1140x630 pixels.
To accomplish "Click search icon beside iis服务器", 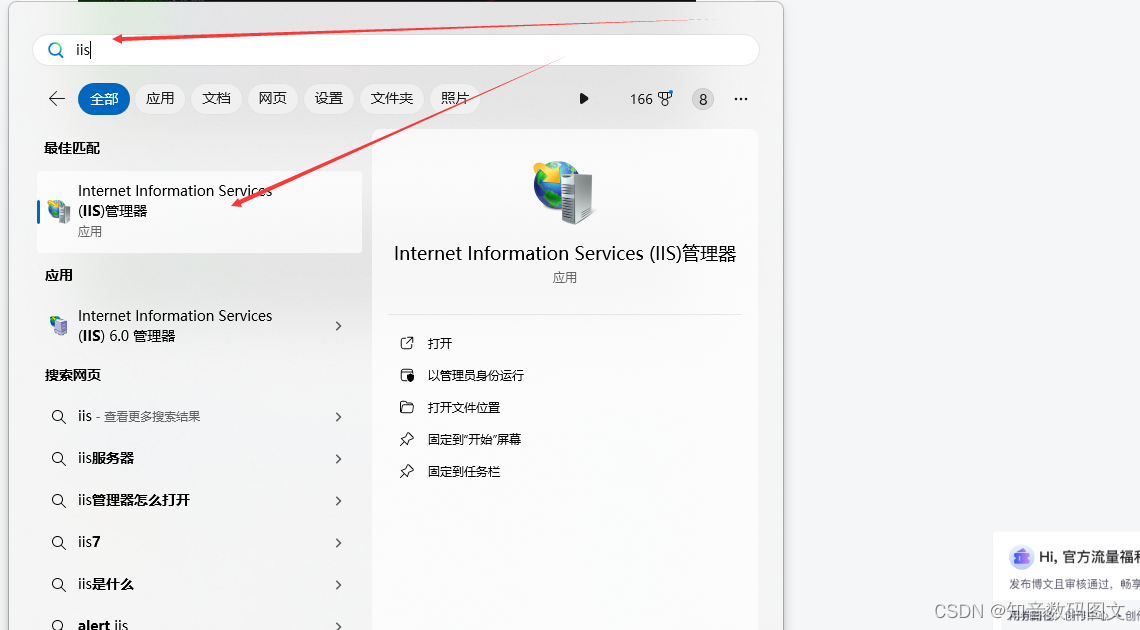I will tap(59, 459).
